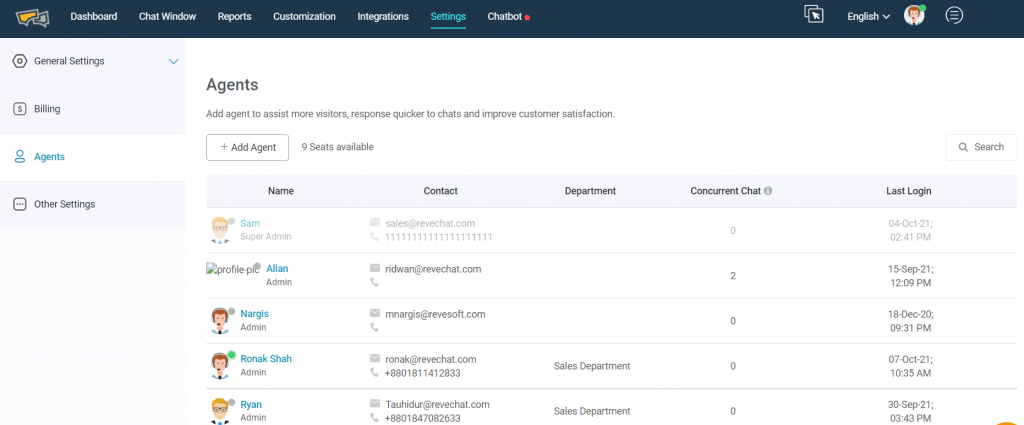Click the Concurrent Chat info icon
This screenshot has height=425, width=1024.
(x=768, y=191)
